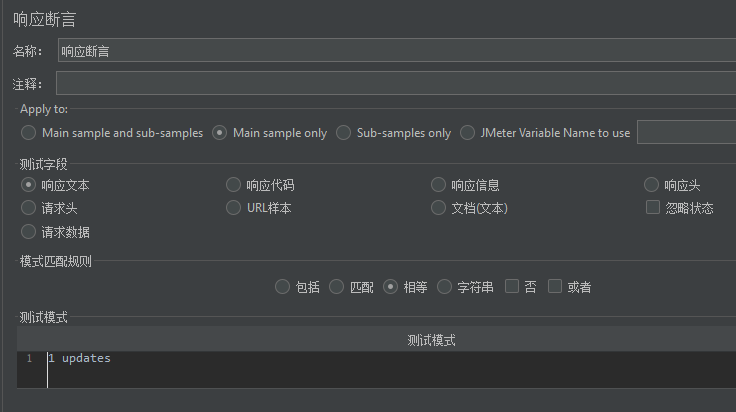Viewport: 736px width, 412px height.
Task: Click the 名称 input field
Action: pos(397,50)
